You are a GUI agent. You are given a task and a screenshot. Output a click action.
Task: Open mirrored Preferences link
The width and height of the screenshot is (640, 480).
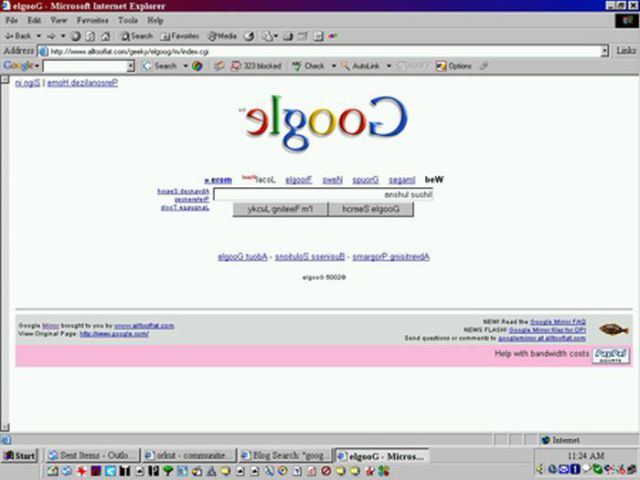pyautogui.click(x=192, y=199)
